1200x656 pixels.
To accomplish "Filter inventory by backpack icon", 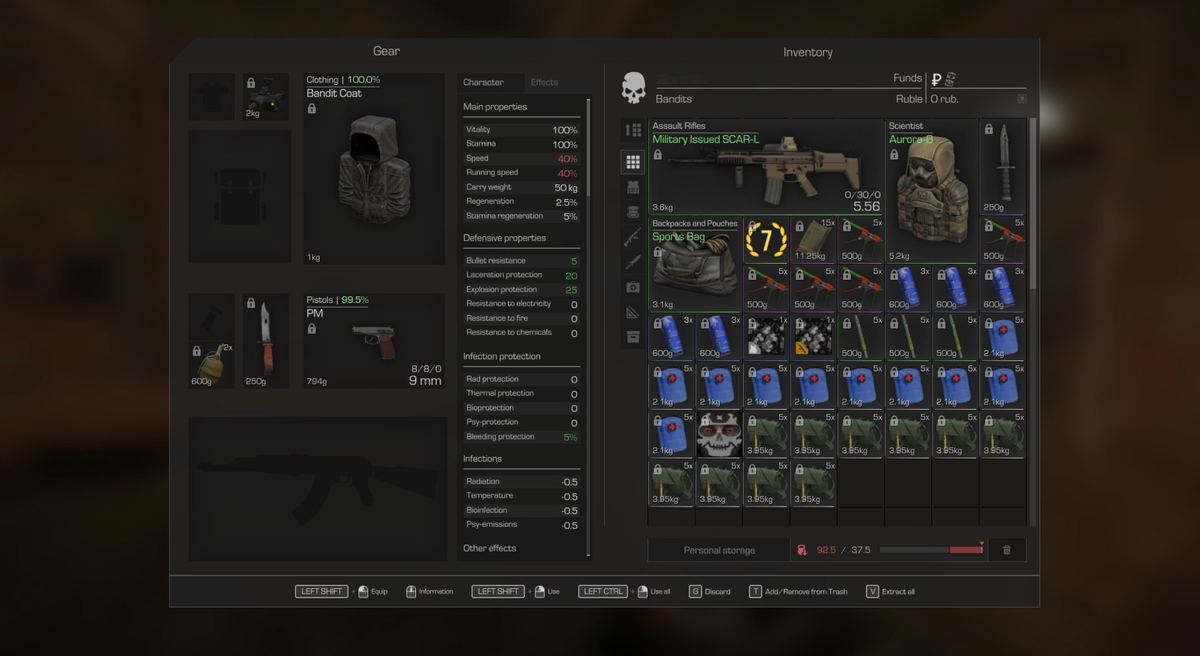I will click(x=633, y=212).
